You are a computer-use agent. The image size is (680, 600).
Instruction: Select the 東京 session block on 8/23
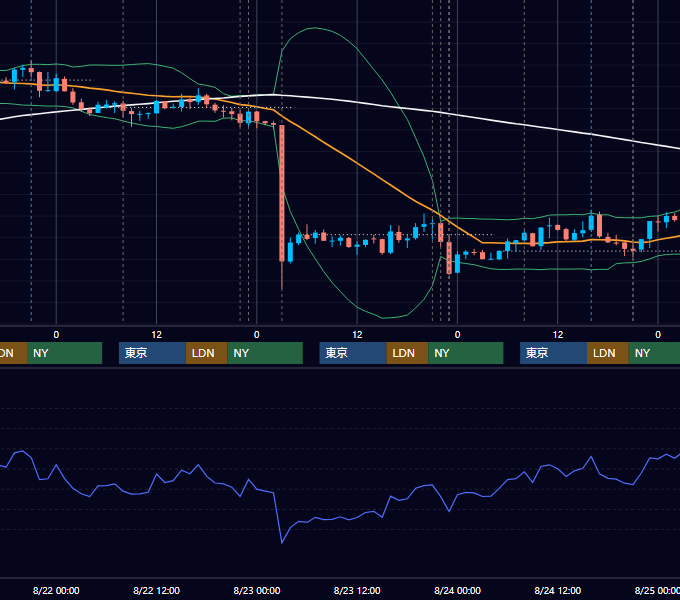click(x=353, y=353)
